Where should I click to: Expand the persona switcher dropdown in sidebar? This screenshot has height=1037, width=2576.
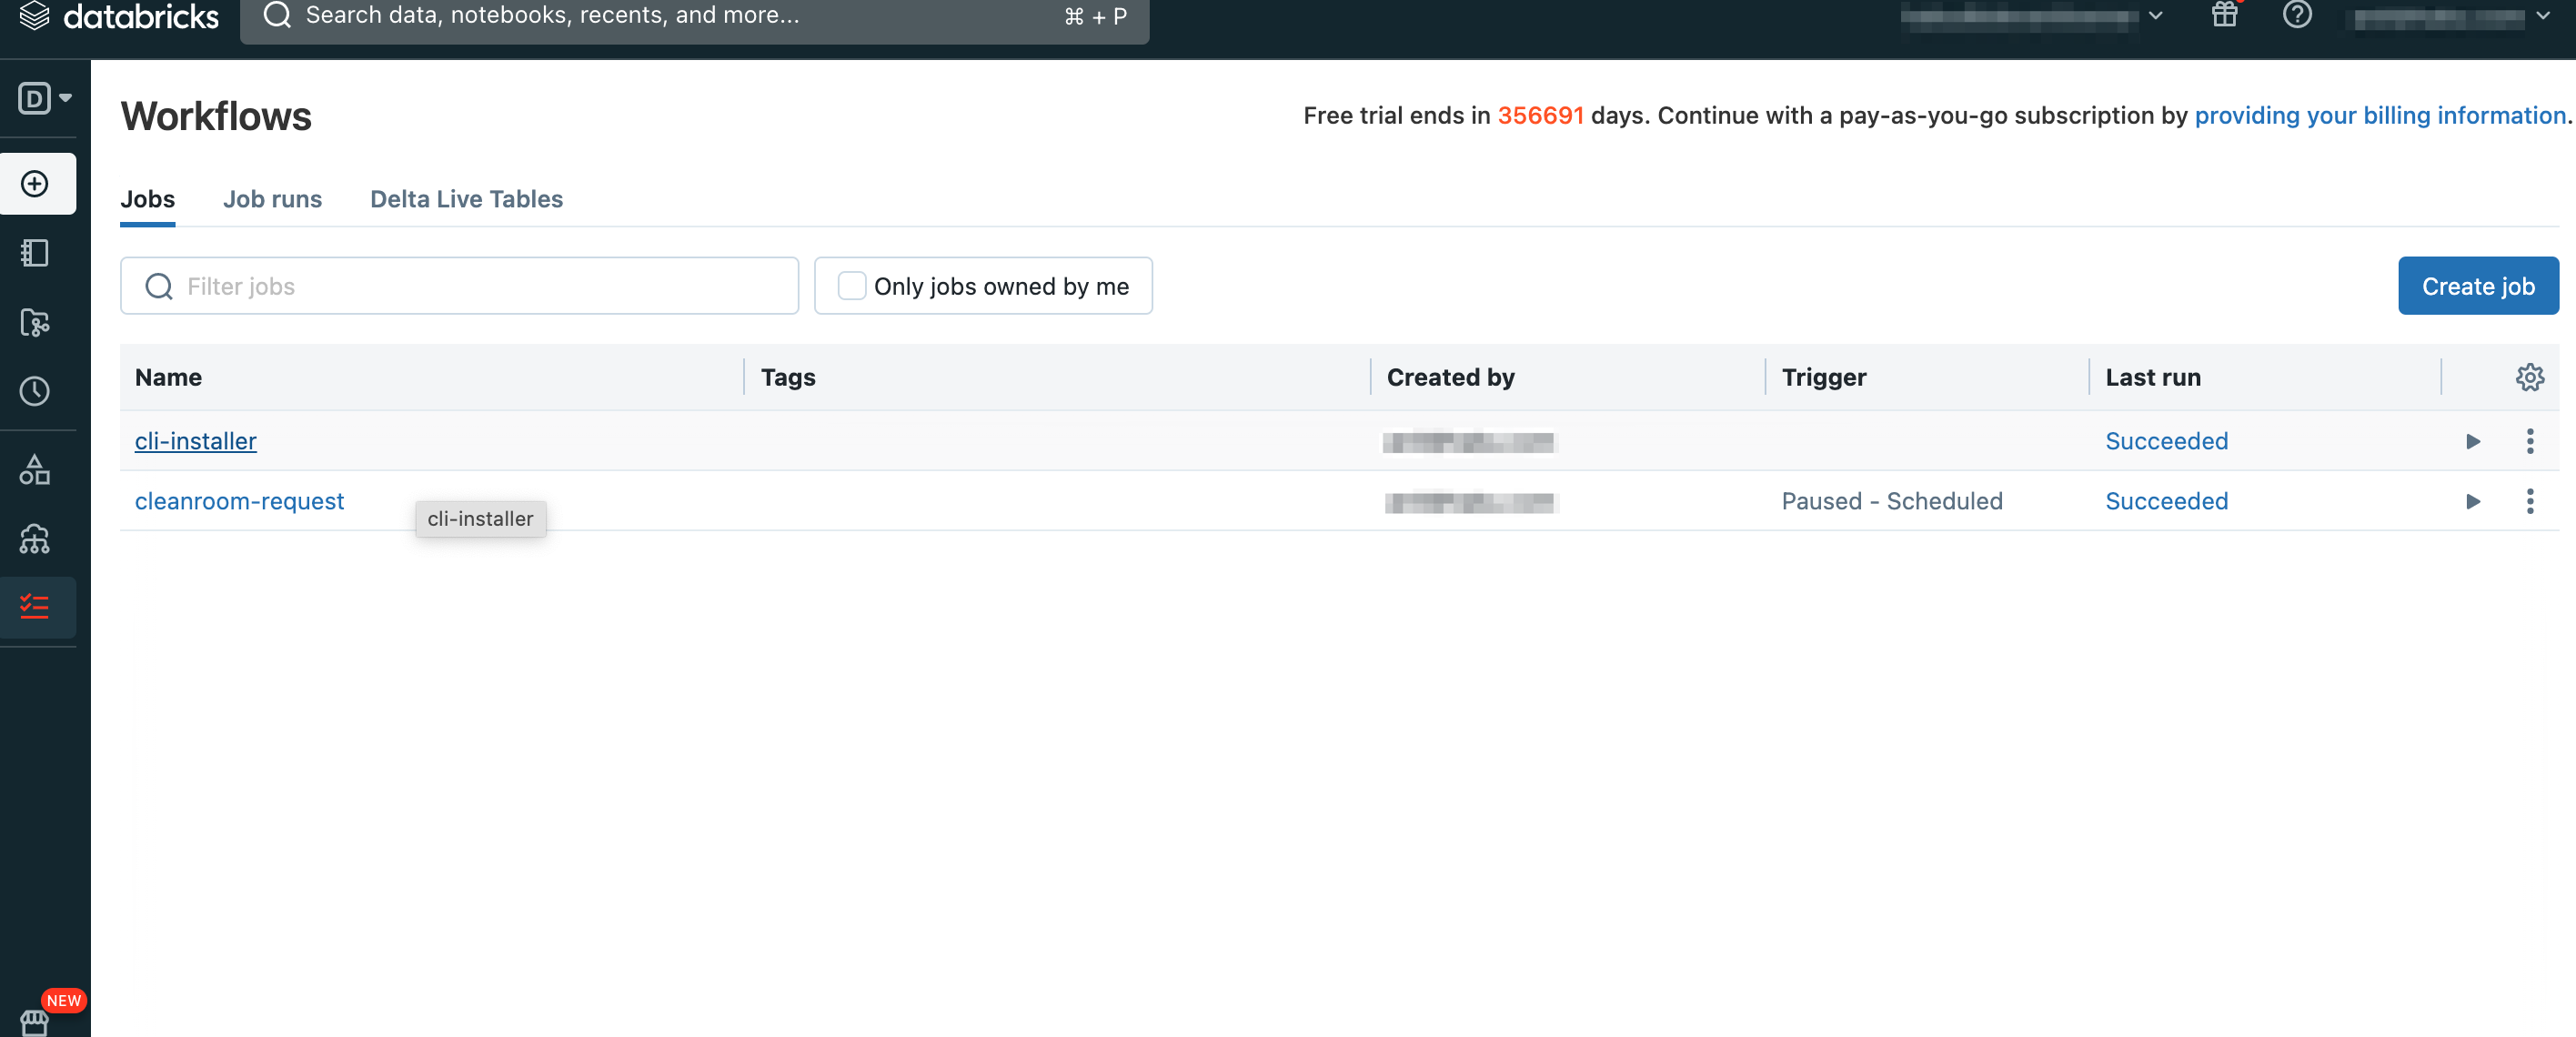[x=45, y=98]
